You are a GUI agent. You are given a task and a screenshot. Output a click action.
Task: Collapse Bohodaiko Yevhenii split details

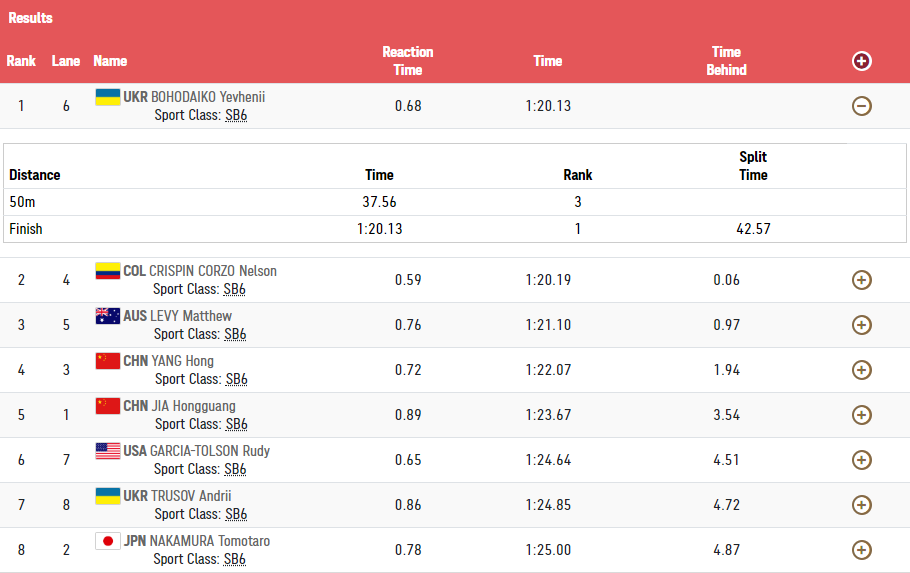coord(861,106)
